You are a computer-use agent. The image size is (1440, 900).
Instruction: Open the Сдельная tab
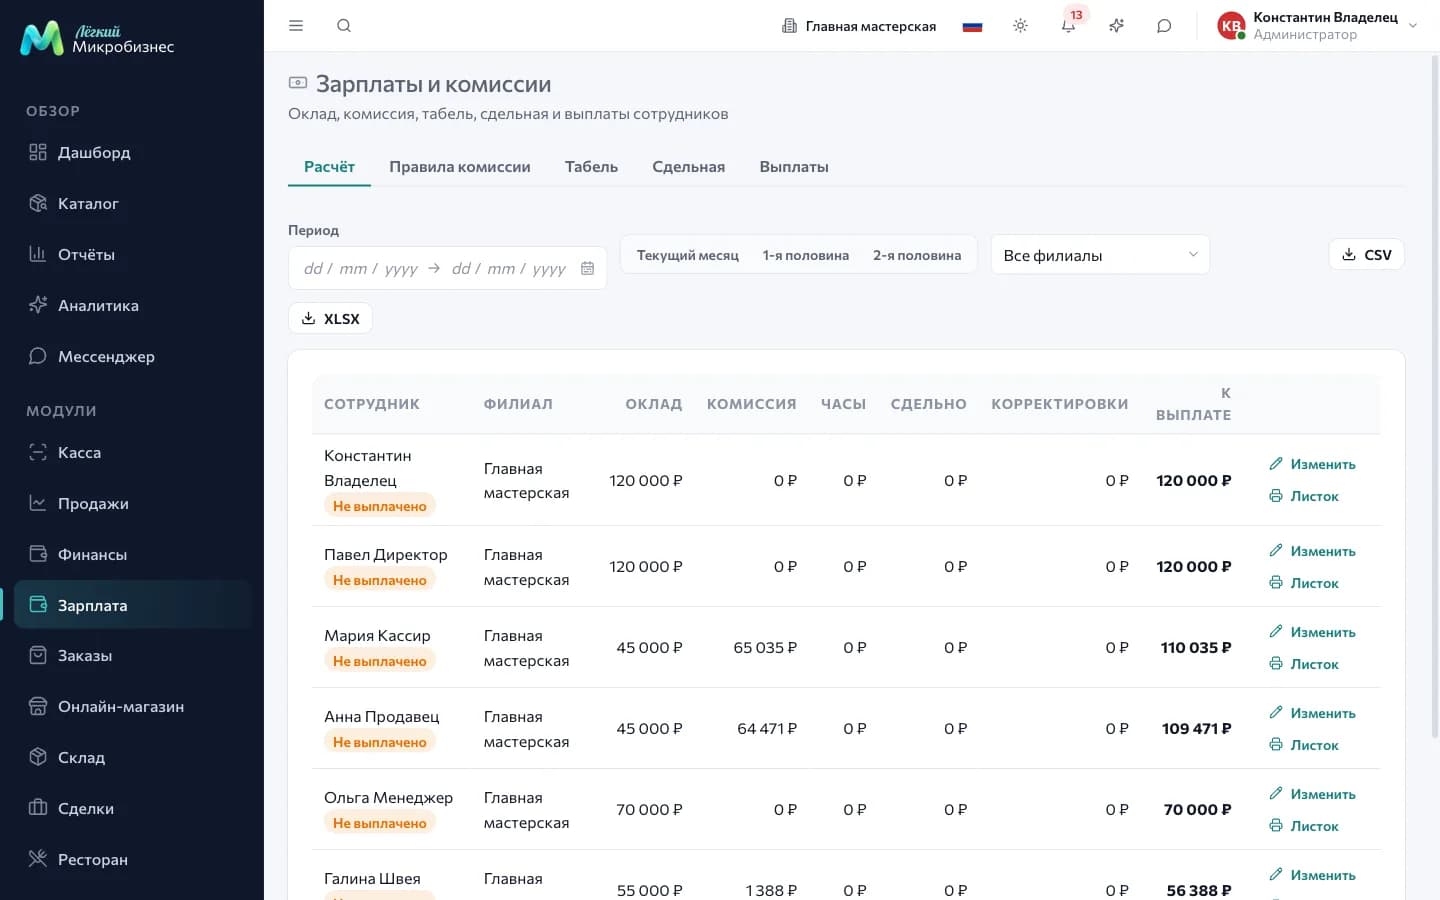tap(689, 167)
